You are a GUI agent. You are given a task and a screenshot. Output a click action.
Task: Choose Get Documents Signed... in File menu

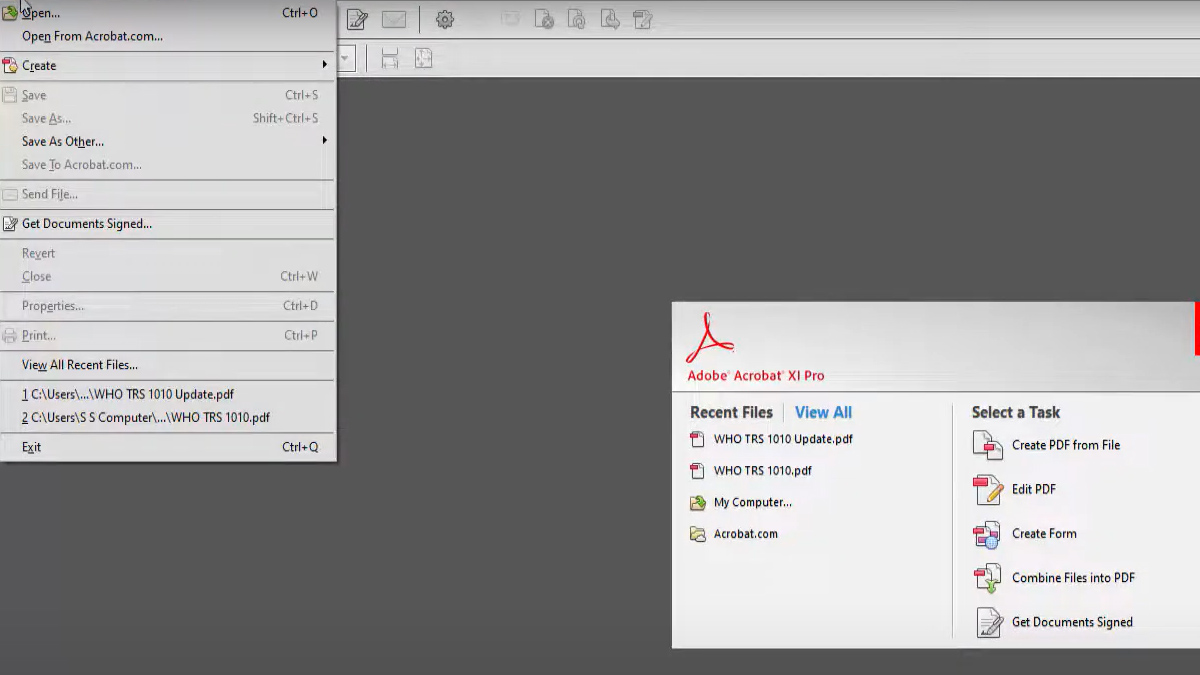coord(168,224)
